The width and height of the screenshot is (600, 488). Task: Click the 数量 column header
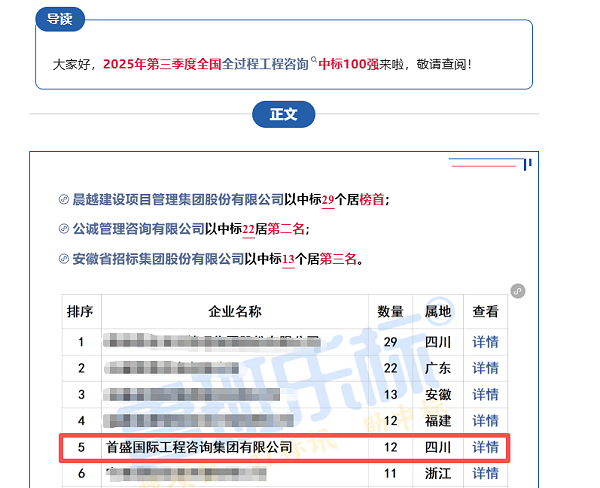point(390,312)
